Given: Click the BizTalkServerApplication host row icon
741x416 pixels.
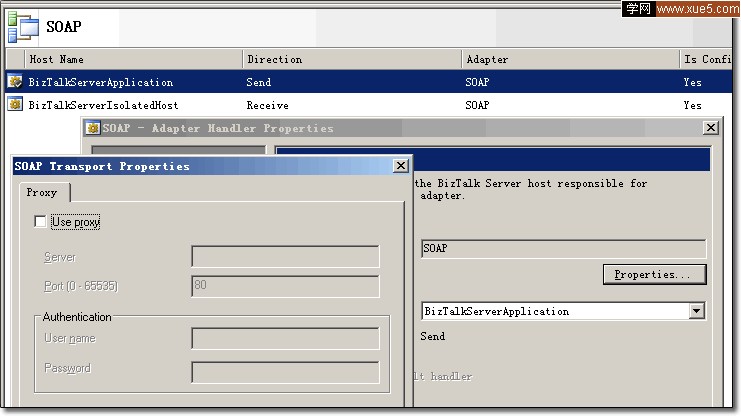Looking at the screenshot, I should [x=15, y=81].
